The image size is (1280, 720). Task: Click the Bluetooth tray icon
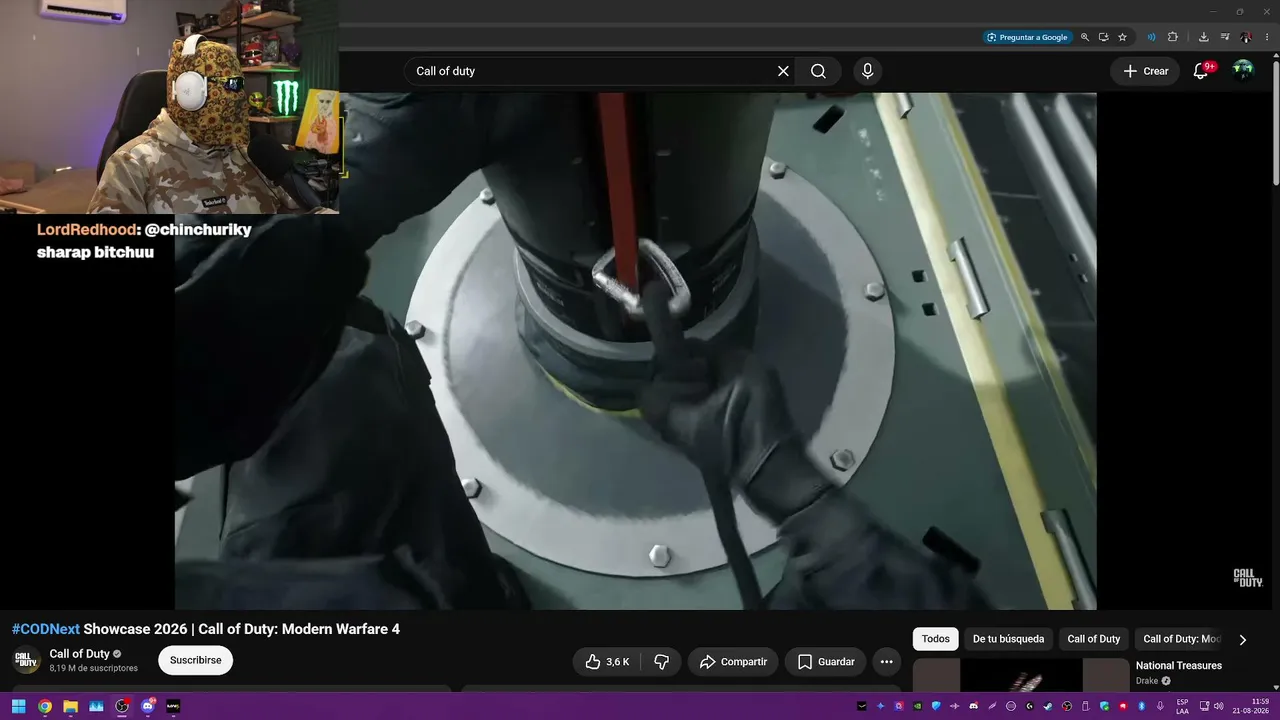(x=1141, y=706)
